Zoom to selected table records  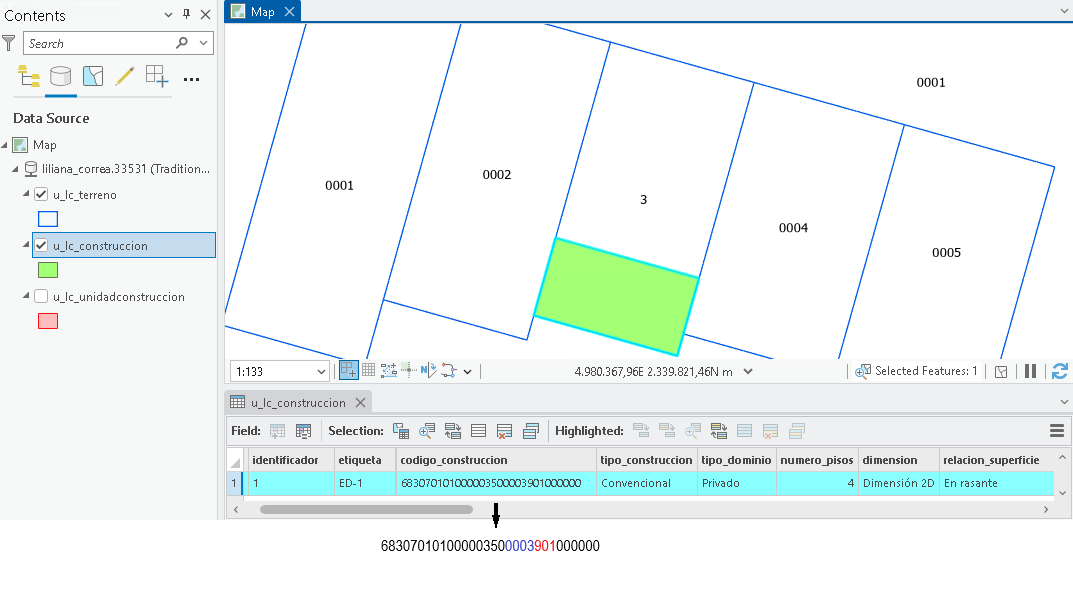click(427, 431)
